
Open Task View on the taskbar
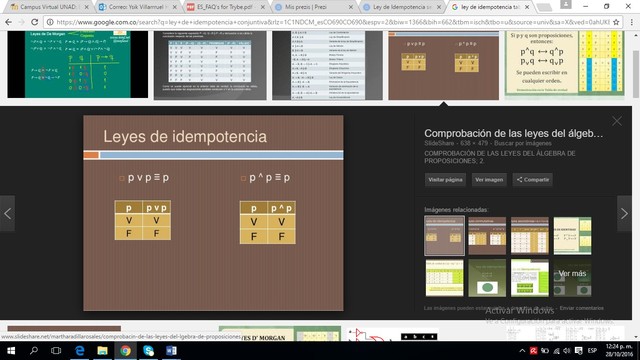tap(56, 351)
